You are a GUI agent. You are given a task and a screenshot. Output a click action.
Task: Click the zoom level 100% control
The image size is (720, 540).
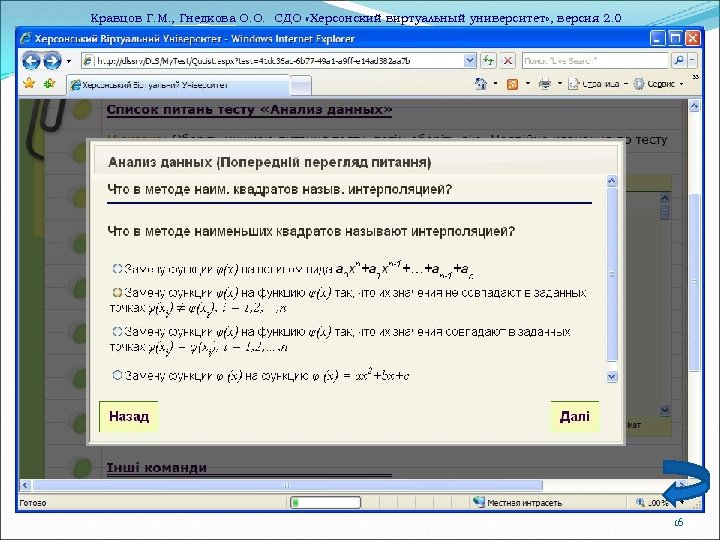[x=657, y=503]
